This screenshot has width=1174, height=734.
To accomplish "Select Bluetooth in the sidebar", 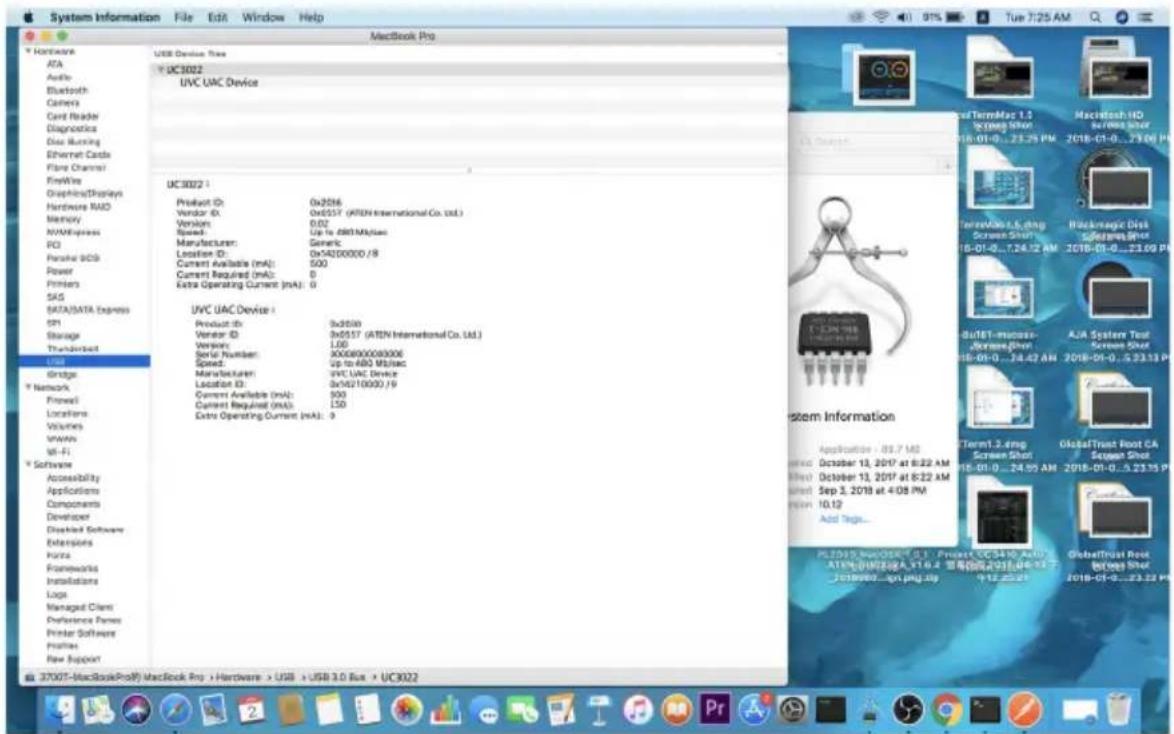I will point(67,90).
